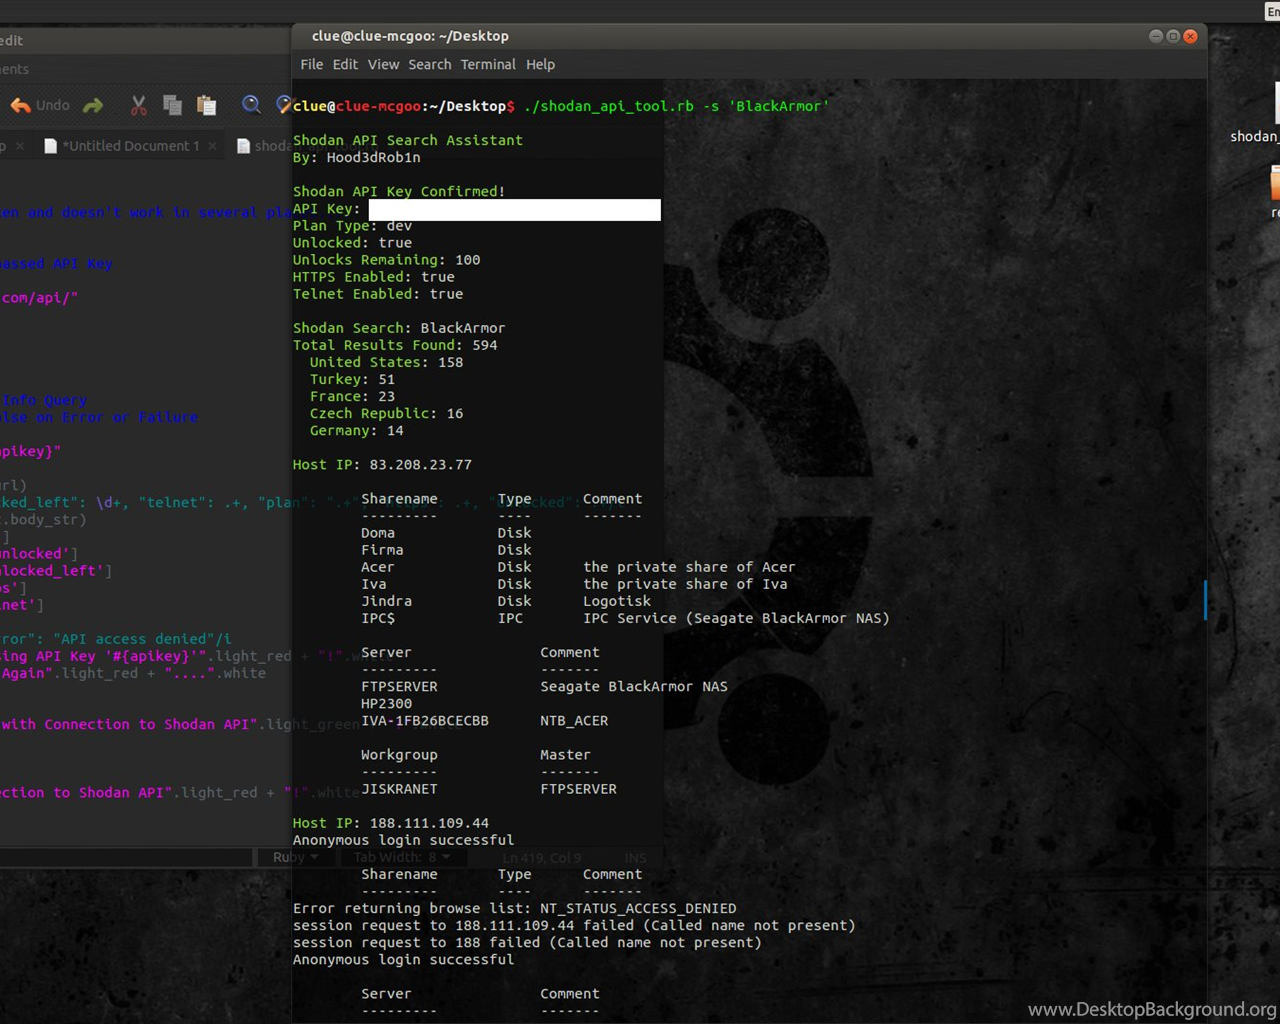Click the 'Unlocks Remaining: 100' line
The image size is (1280, 1024).
coord(387,260)
